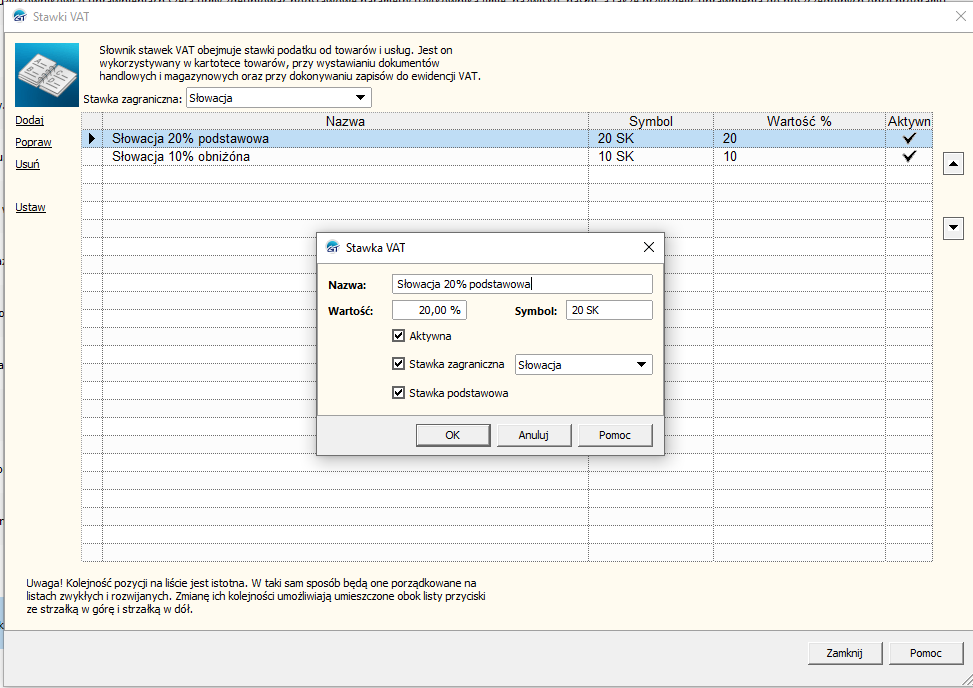973x688 pixels.
Task: Toggle the Stawka podstawowa checkbox
Action: pyautogui.click(x=398, y=392)
